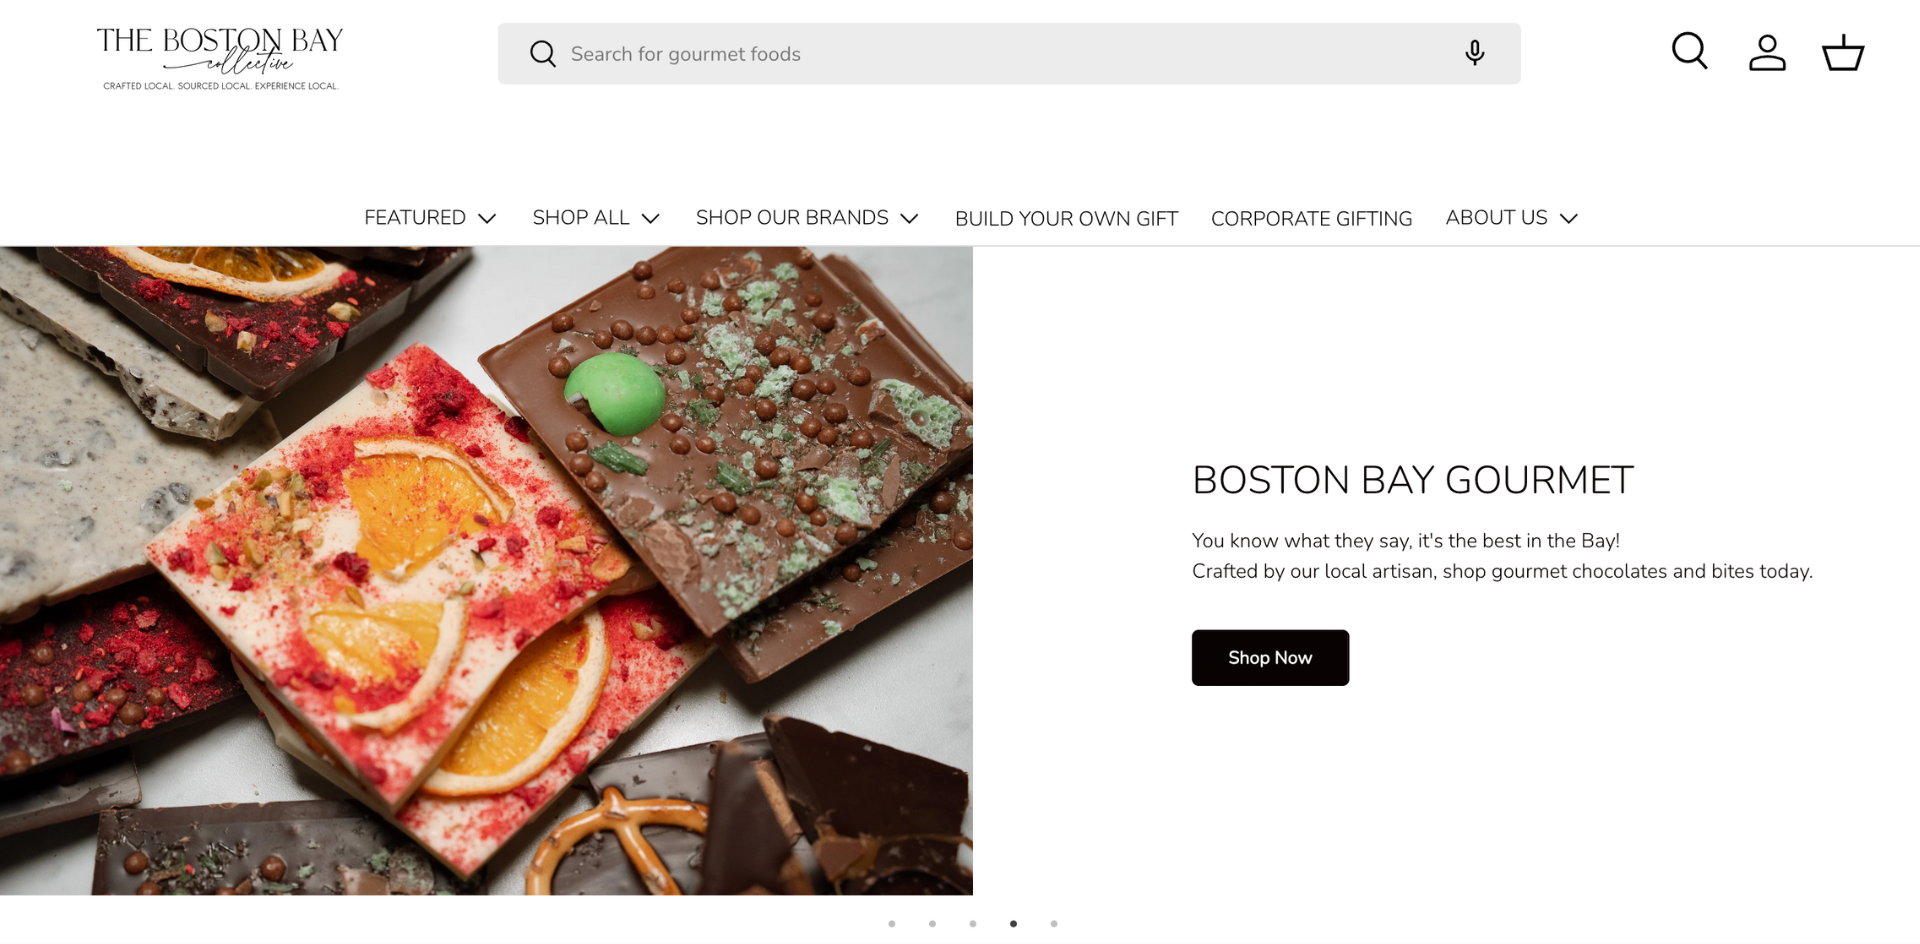The width and height of the screenshot is (1920, 944).
Task: Open Build Your Own Gift page
Action: [x=1066, y=219]
